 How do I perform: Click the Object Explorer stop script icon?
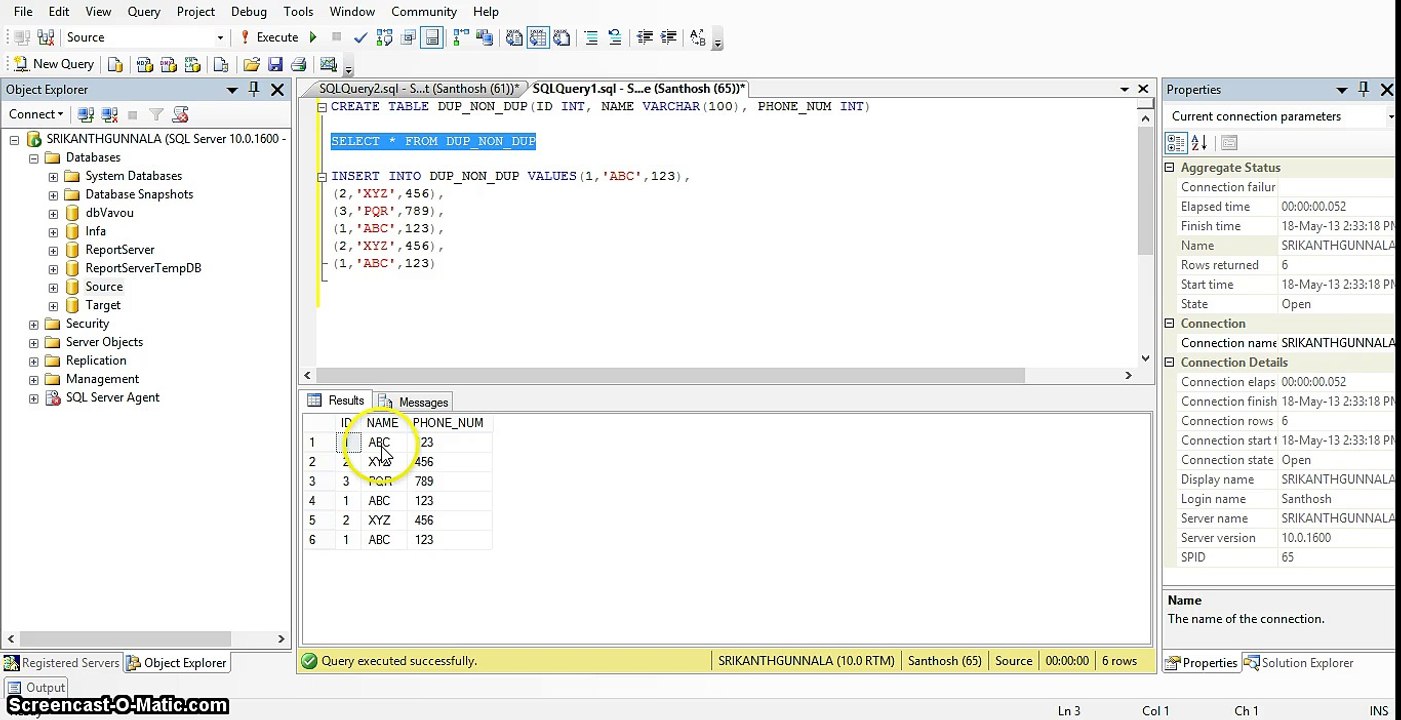(x=180, y=115)
